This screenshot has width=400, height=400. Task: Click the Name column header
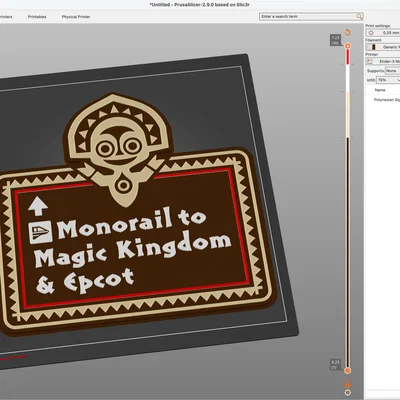pos(380,90)
